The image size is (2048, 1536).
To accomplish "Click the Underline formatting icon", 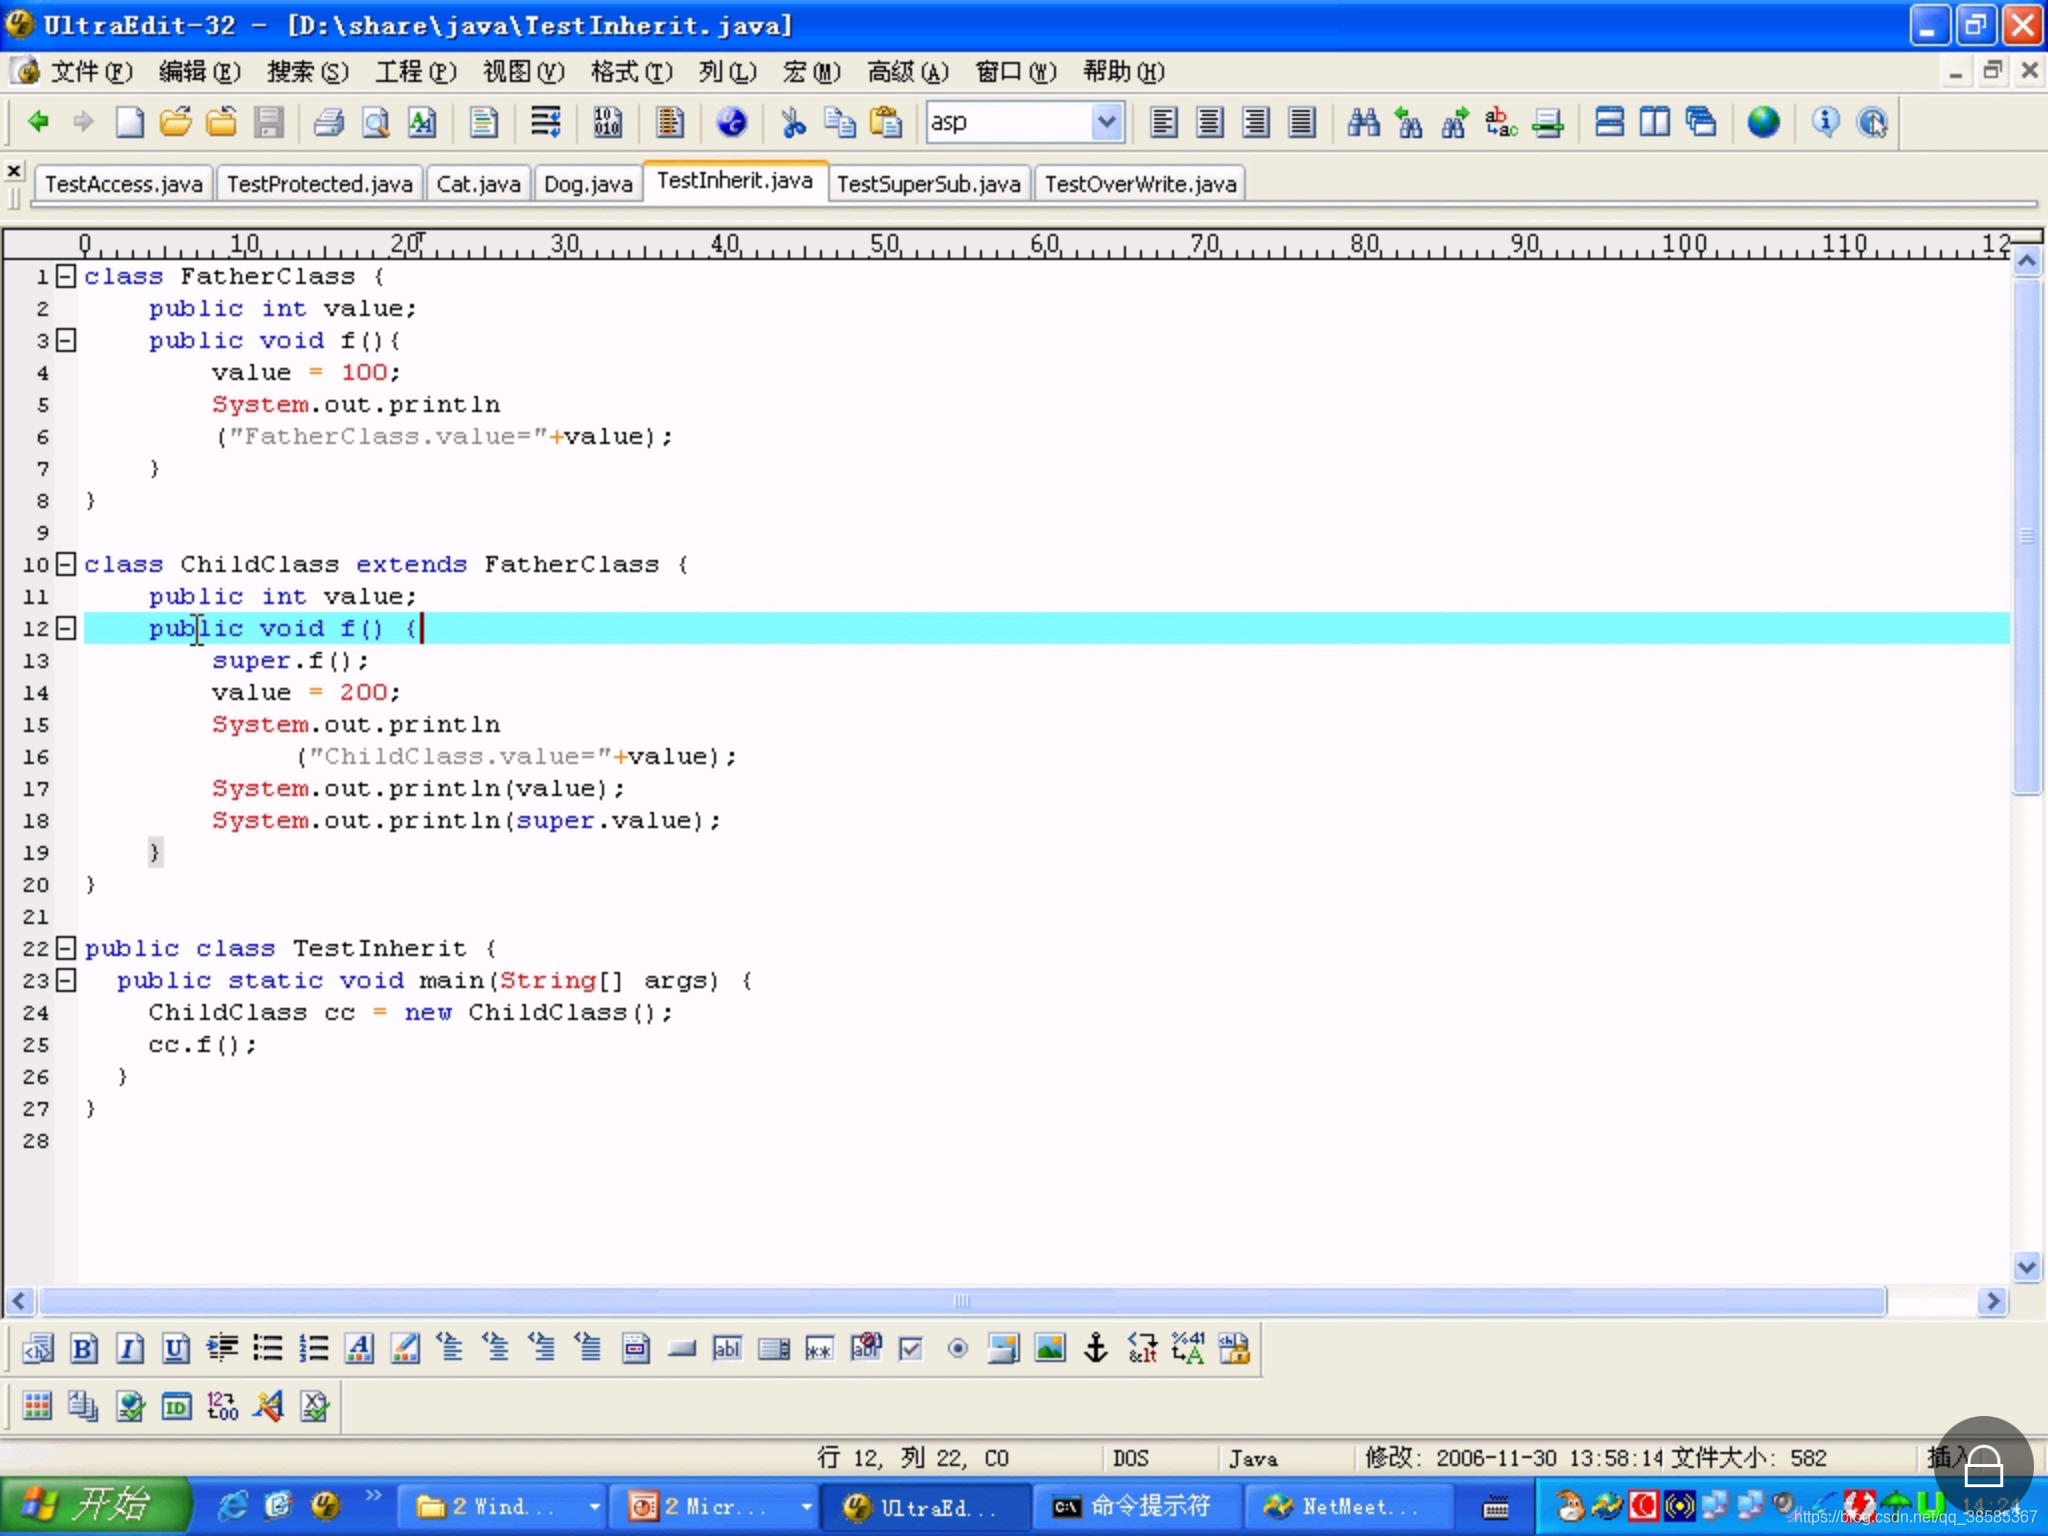I will coord(176,1348).
